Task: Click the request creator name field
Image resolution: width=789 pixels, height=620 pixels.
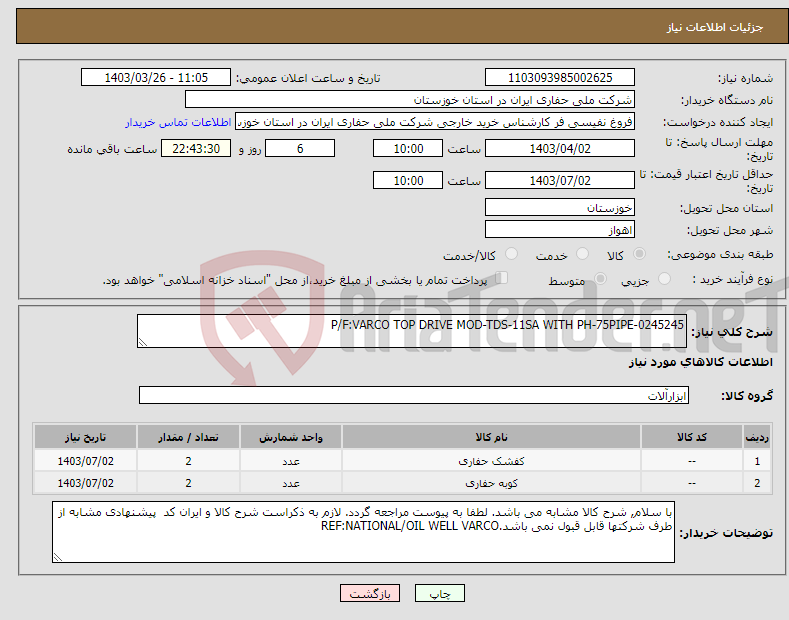Action: tap(435, 122)
